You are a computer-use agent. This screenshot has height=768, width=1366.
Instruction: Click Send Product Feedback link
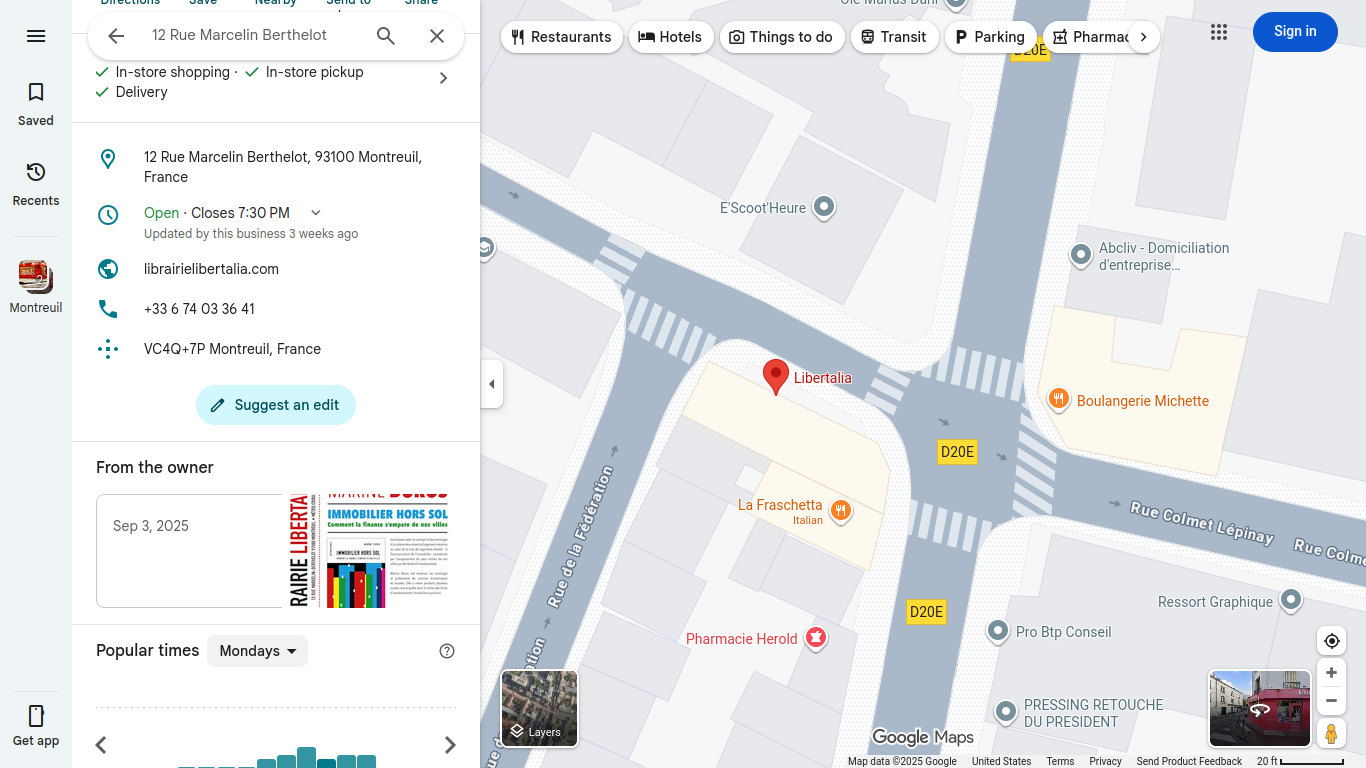tap(1189, 761)
